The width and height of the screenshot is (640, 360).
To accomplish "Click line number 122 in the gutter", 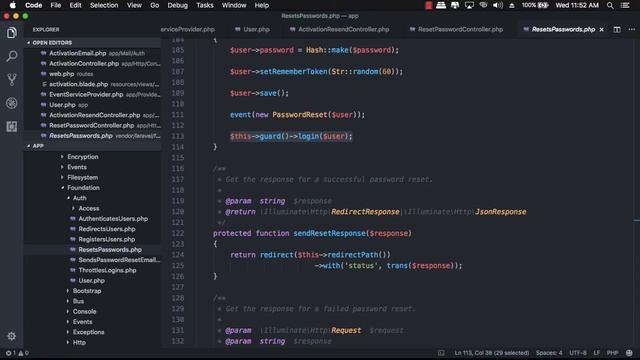I will pos(178,233).
